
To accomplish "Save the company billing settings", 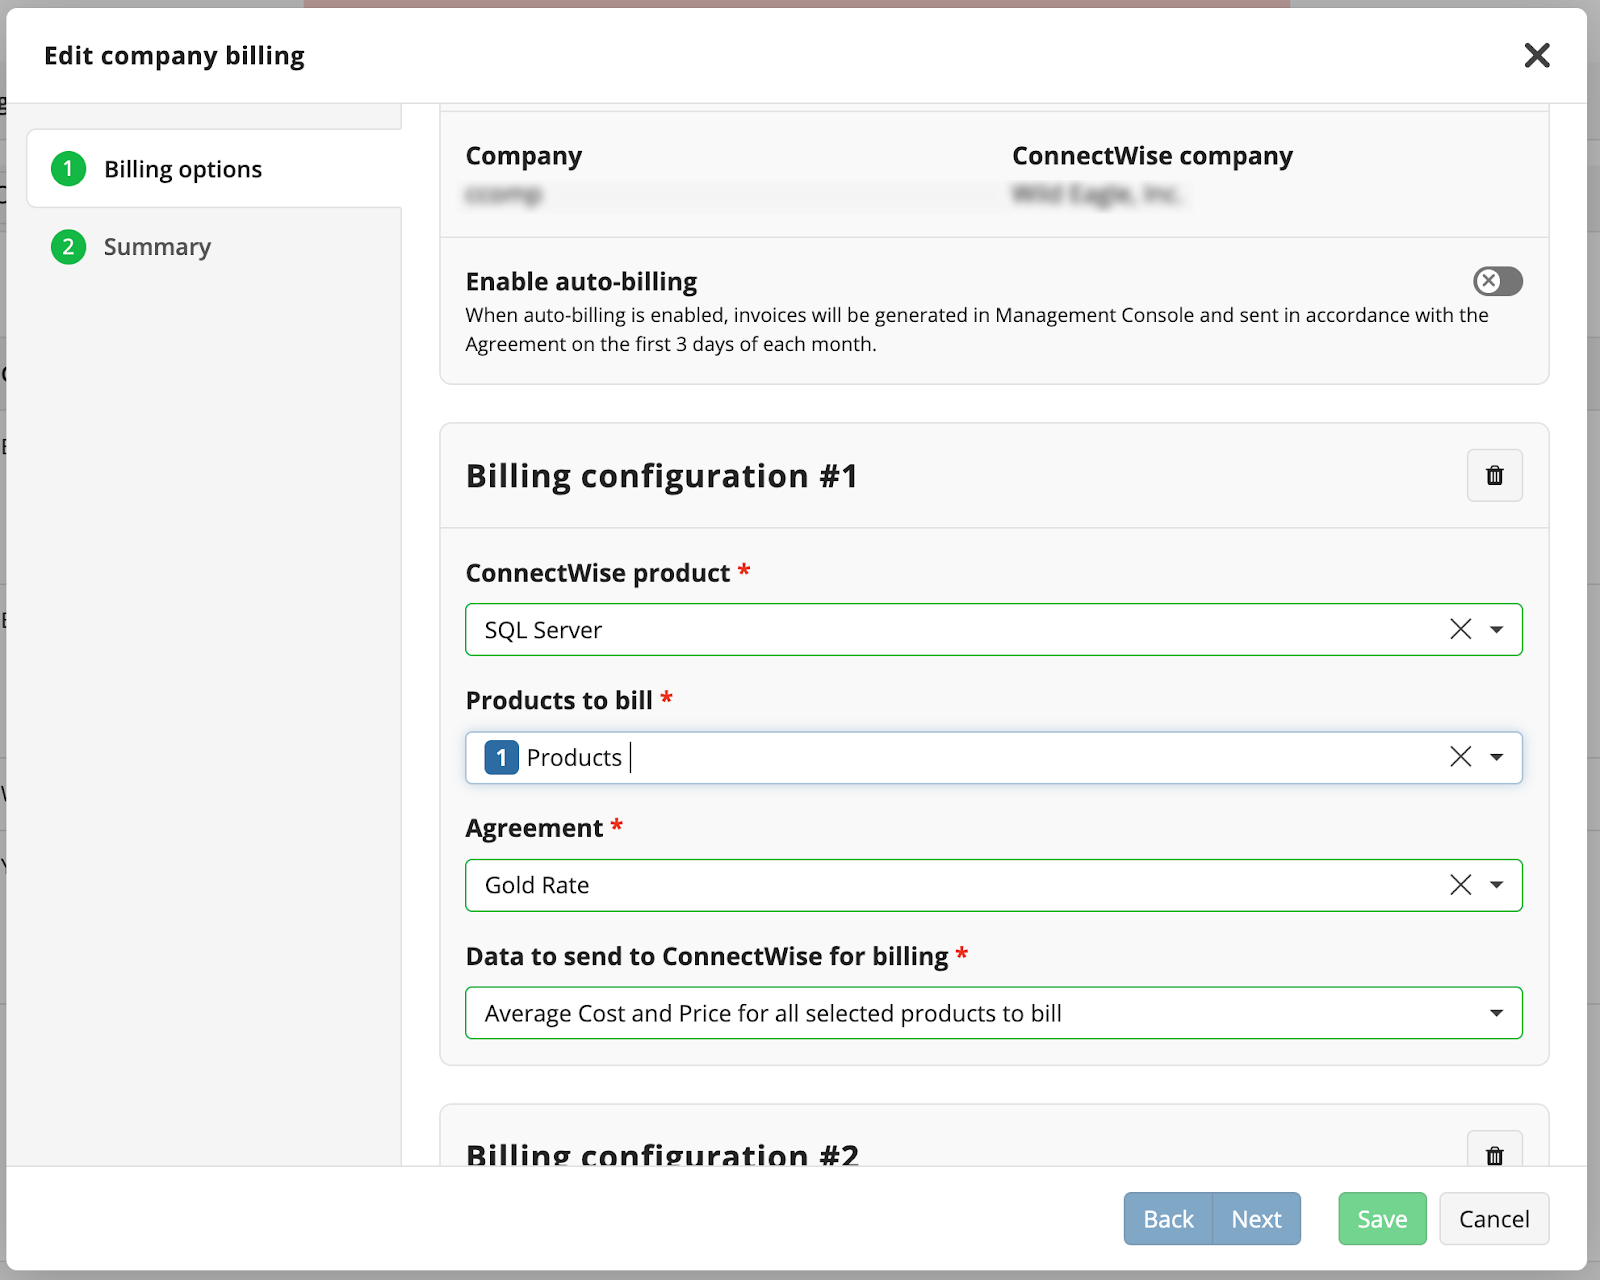I will point(1382,1219).
